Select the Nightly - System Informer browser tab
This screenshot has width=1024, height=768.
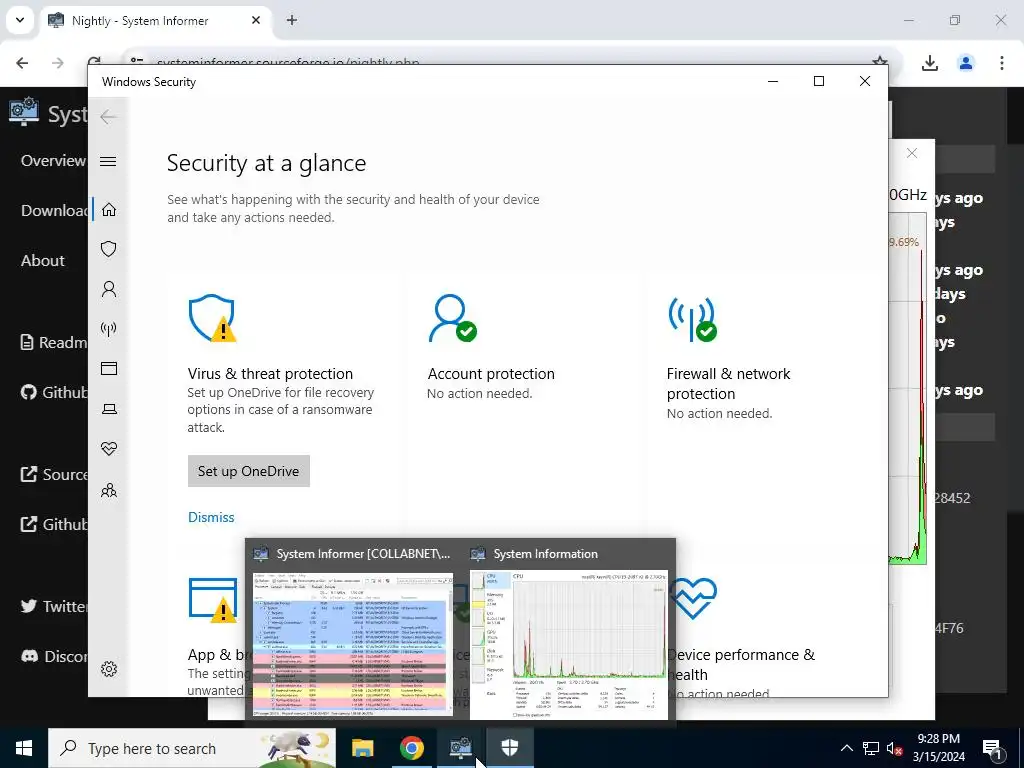tap(155, 20)
